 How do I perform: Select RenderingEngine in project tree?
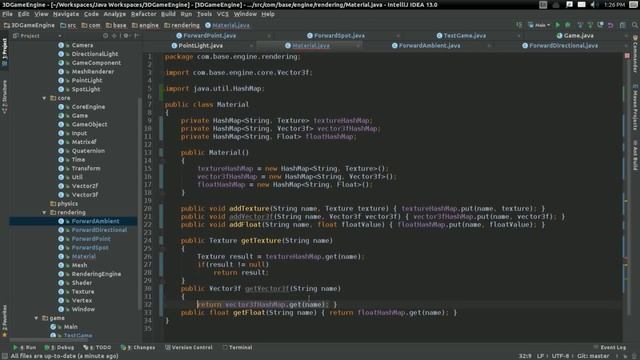tap(96, 274)
